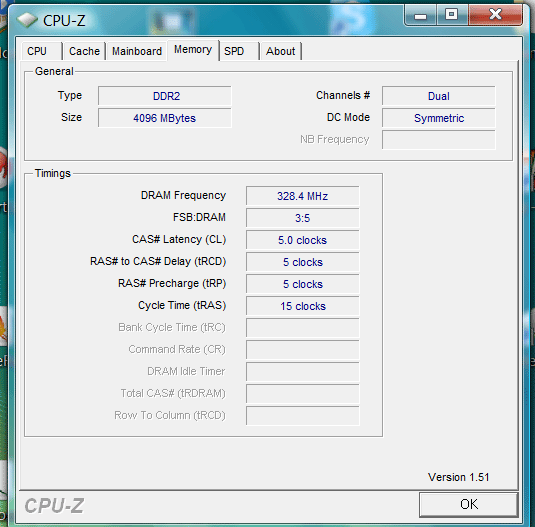Maximize the CPU-Z window
This screenshot has height=527, width=535.
[452, 15]
